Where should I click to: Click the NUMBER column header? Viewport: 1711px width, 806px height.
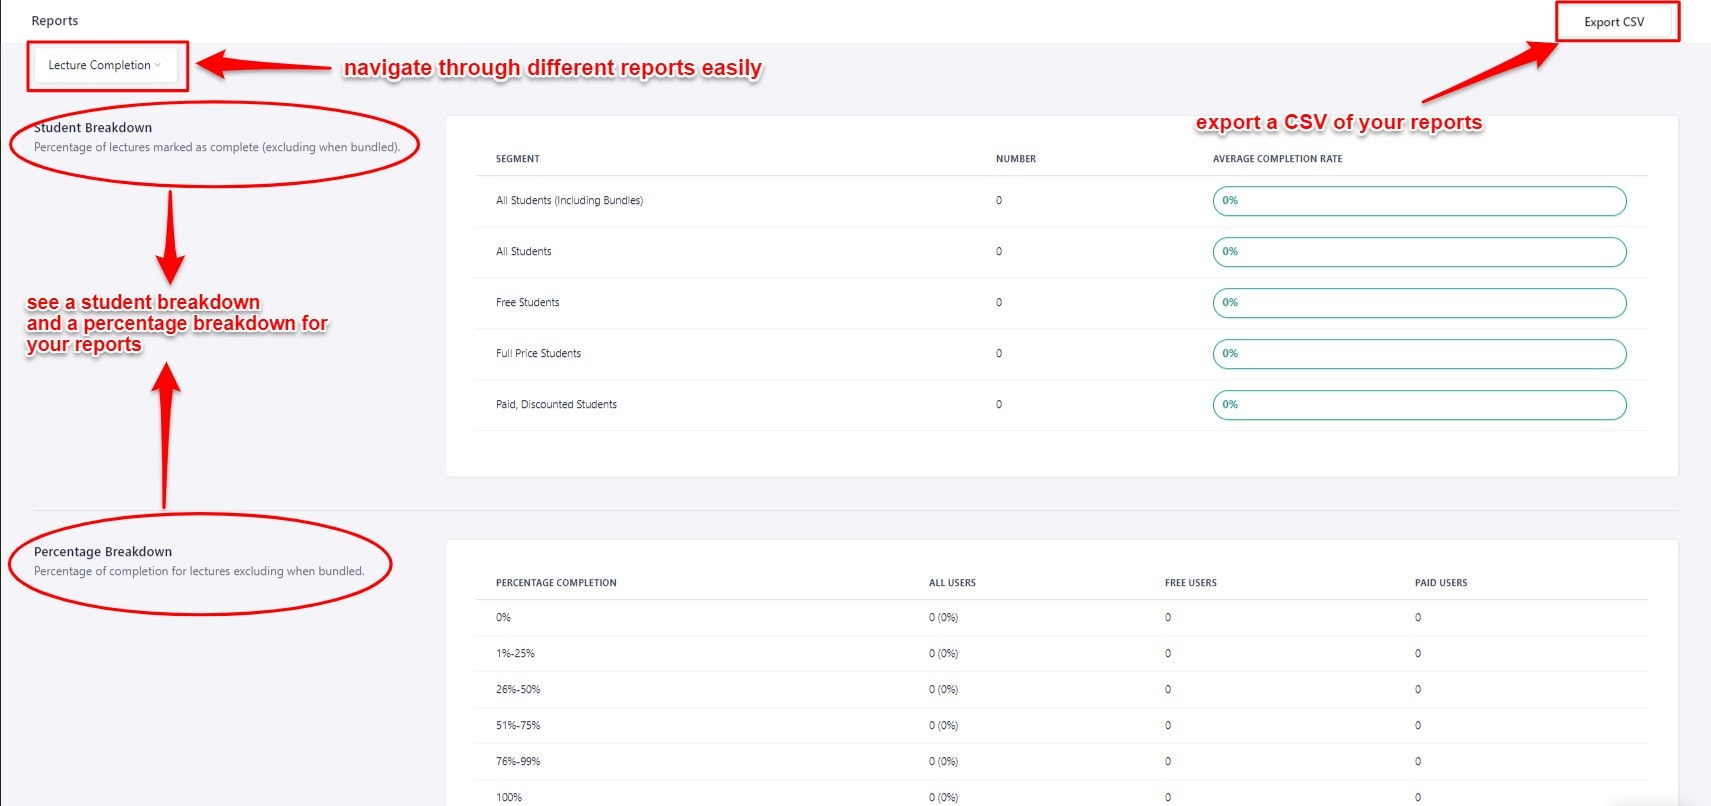click(x=1016, y=159)
